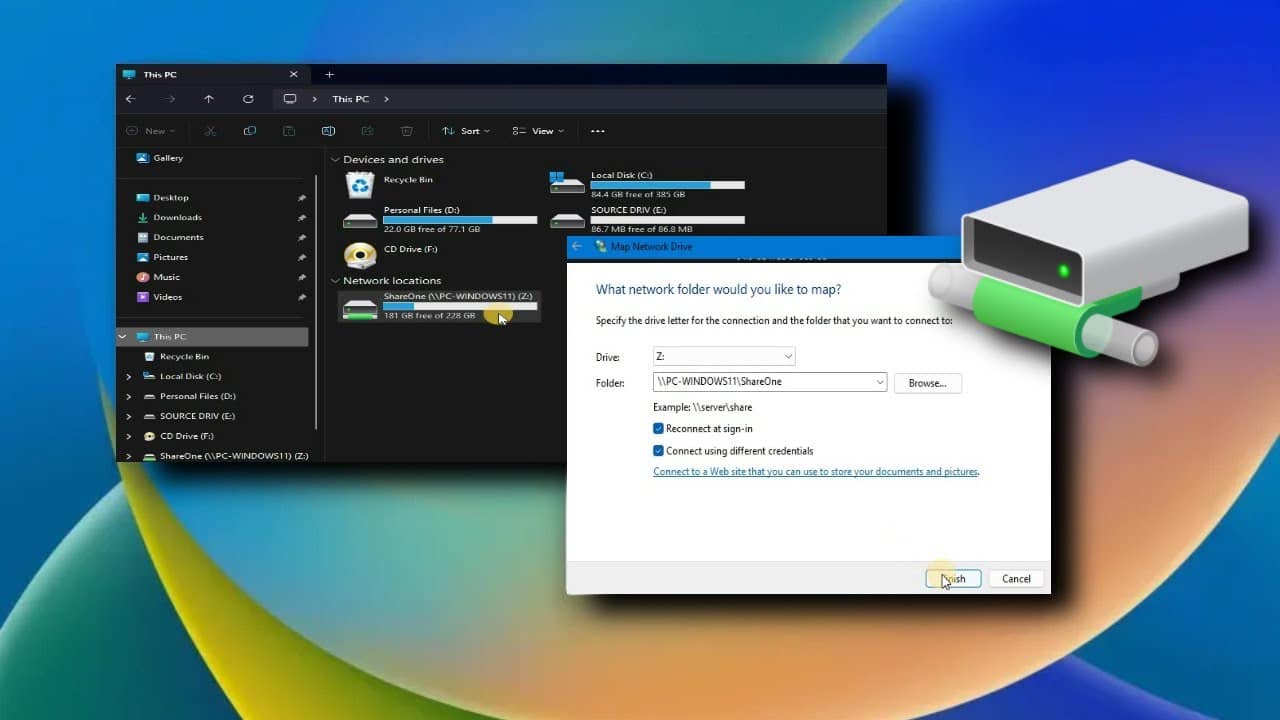Expand Local Disk (C:) in the navigation pane
The width and height of the screenshot is (1280, 720).
pos(128,376)
